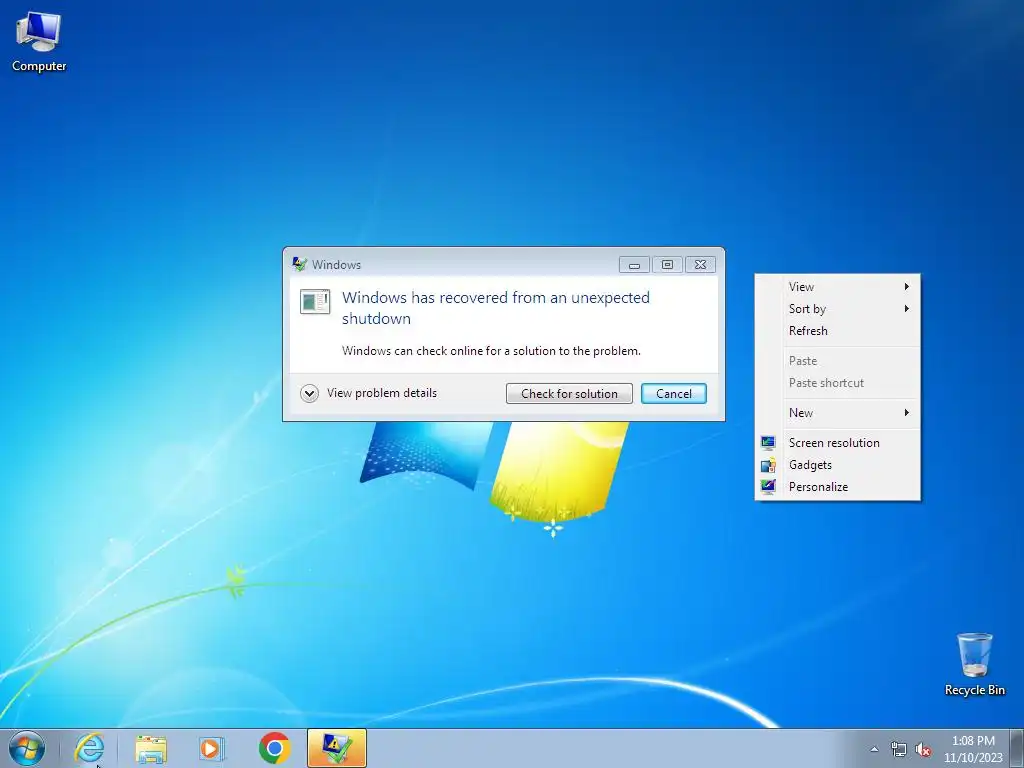
Task: Choose Refresh from the context menu
Action: point(837,331)
